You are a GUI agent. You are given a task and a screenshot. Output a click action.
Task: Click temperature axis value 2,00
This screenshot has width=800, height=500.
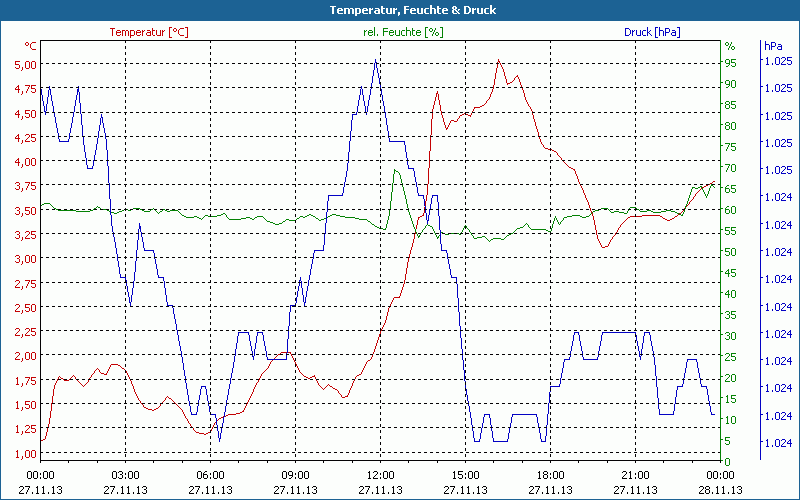click(26, 356)
